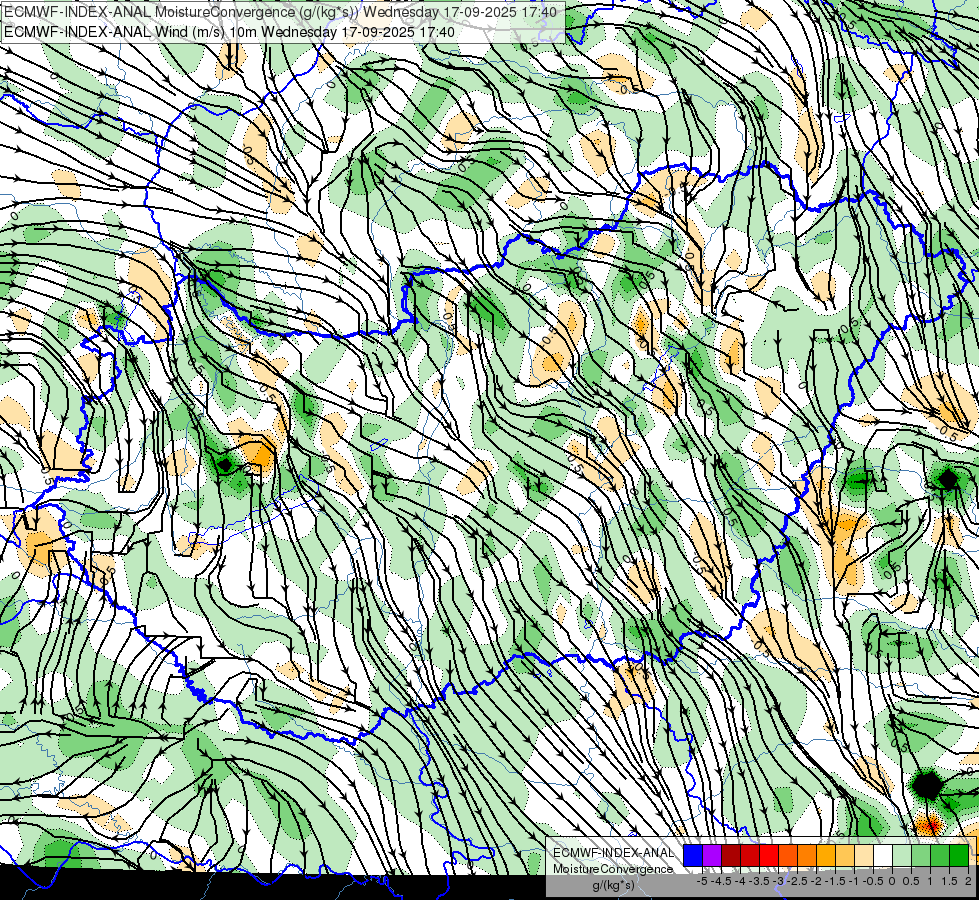Click the red-orange spot below southeast diamond
The width and height of the screenshot is (979, 900).
click(930, 825)
